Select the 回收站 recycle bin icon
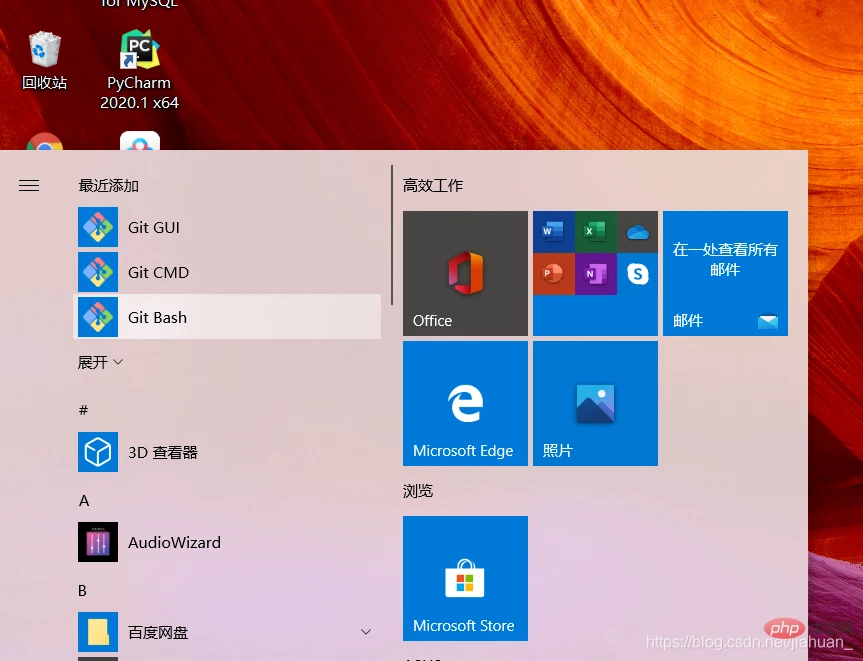Viewport: 863px width, 661px height. (45, 60)
